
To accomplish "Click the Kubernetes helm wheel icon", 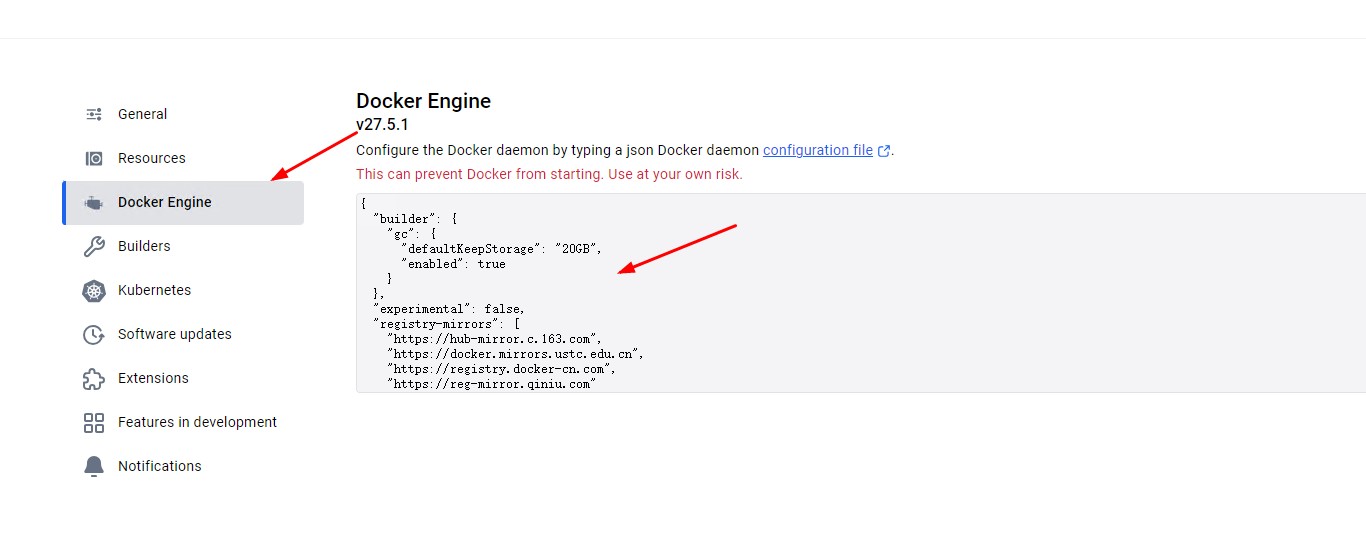I will (94, 291).
